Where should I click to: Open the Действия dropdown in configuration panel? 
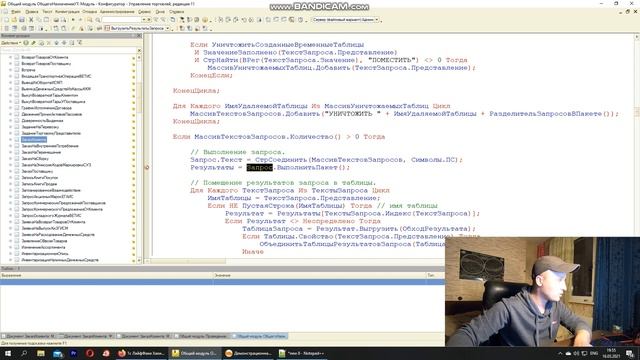[11, 42]
